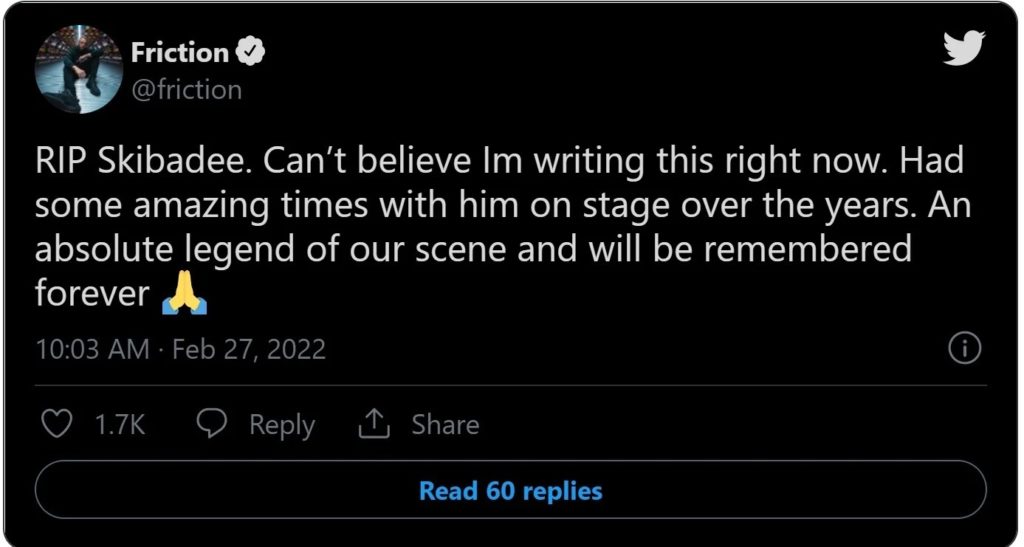Click the "Share" text label
Screen dimensions: 1024x547
[445, 425]
